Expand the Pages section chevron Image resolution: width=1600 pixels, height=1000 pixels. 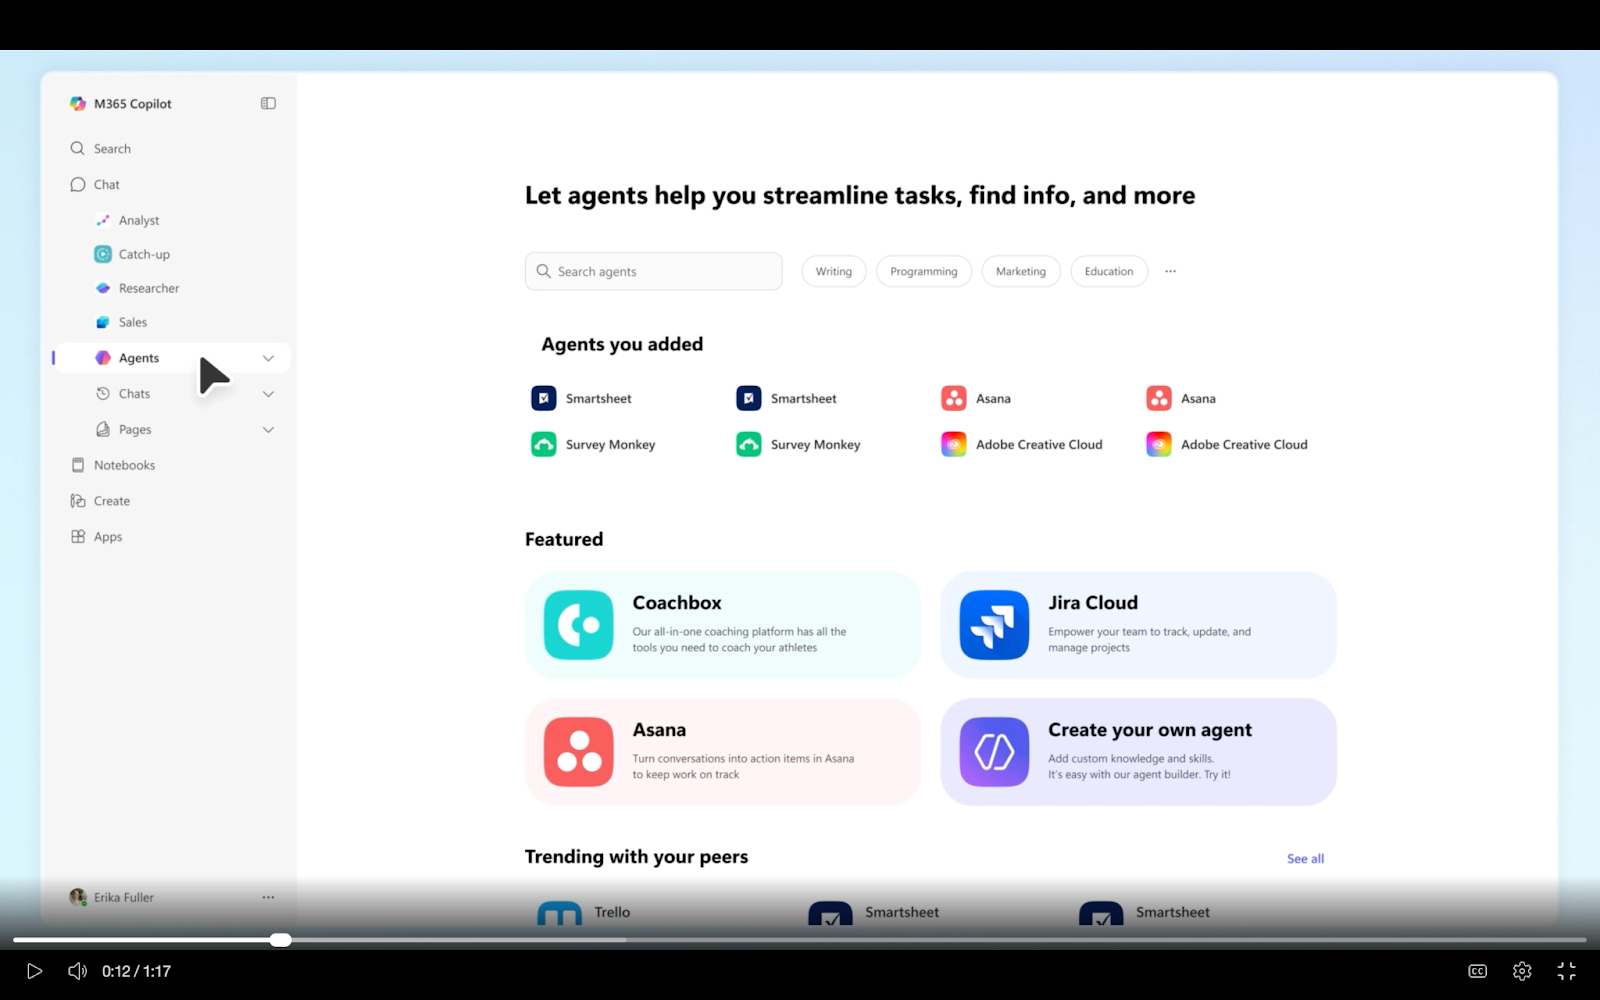tap(268, 430)
